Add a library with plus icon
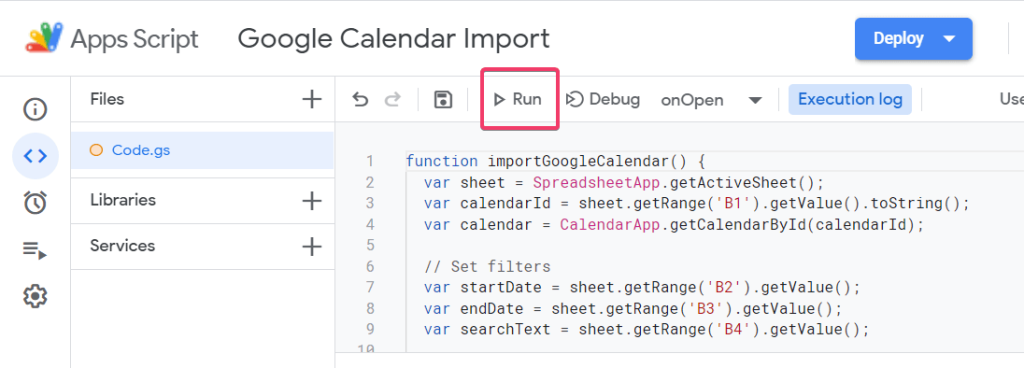This screenshot has width=1024, height=368. 312,200
